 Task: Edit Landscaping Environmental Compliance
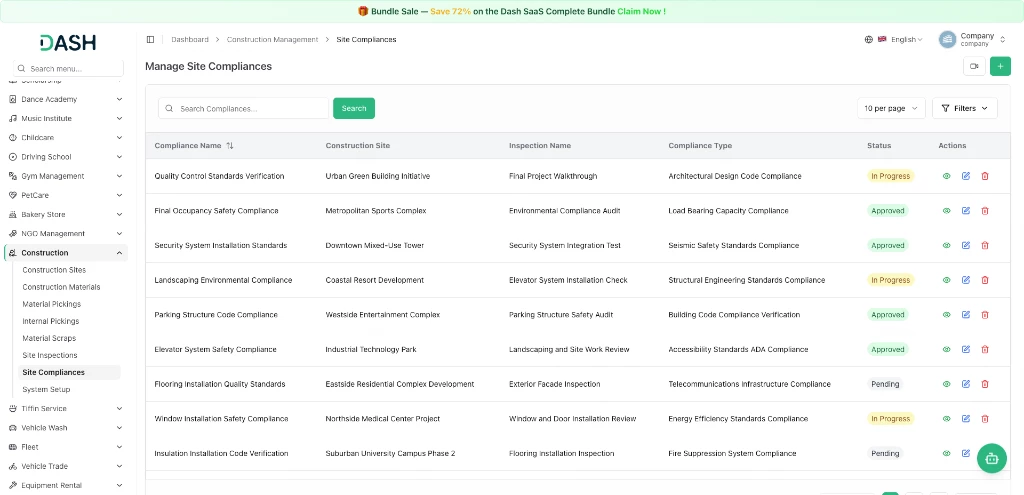(966, 280)
